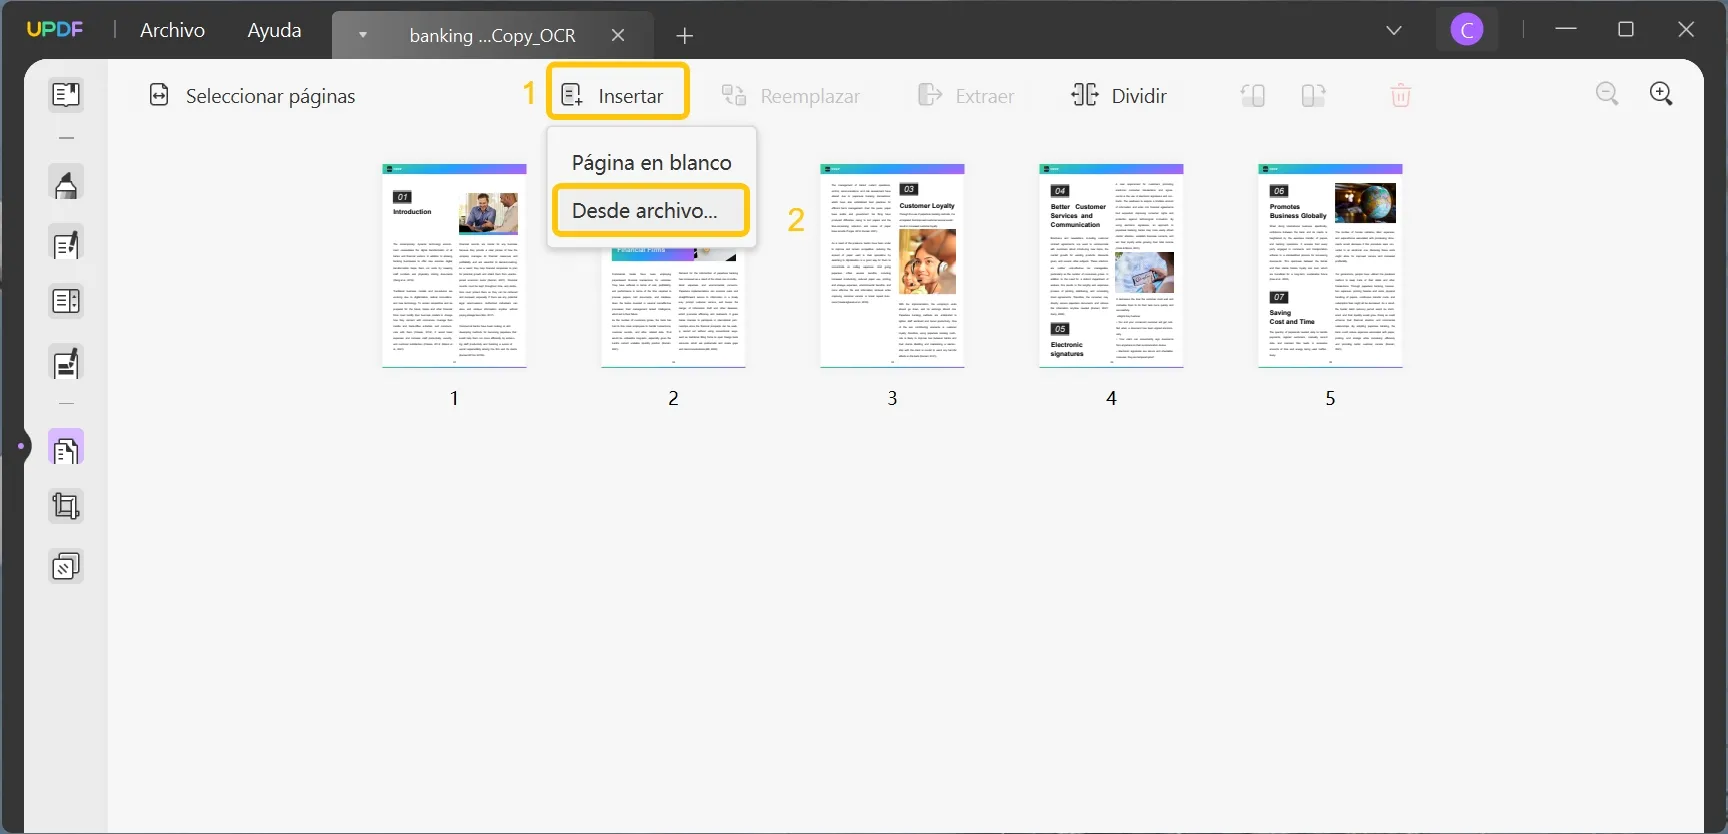This screenshot has width=1728, height=834.
Task: Select page 5 Promotes Business Globally thumbnail
Action: [1330, 266]
